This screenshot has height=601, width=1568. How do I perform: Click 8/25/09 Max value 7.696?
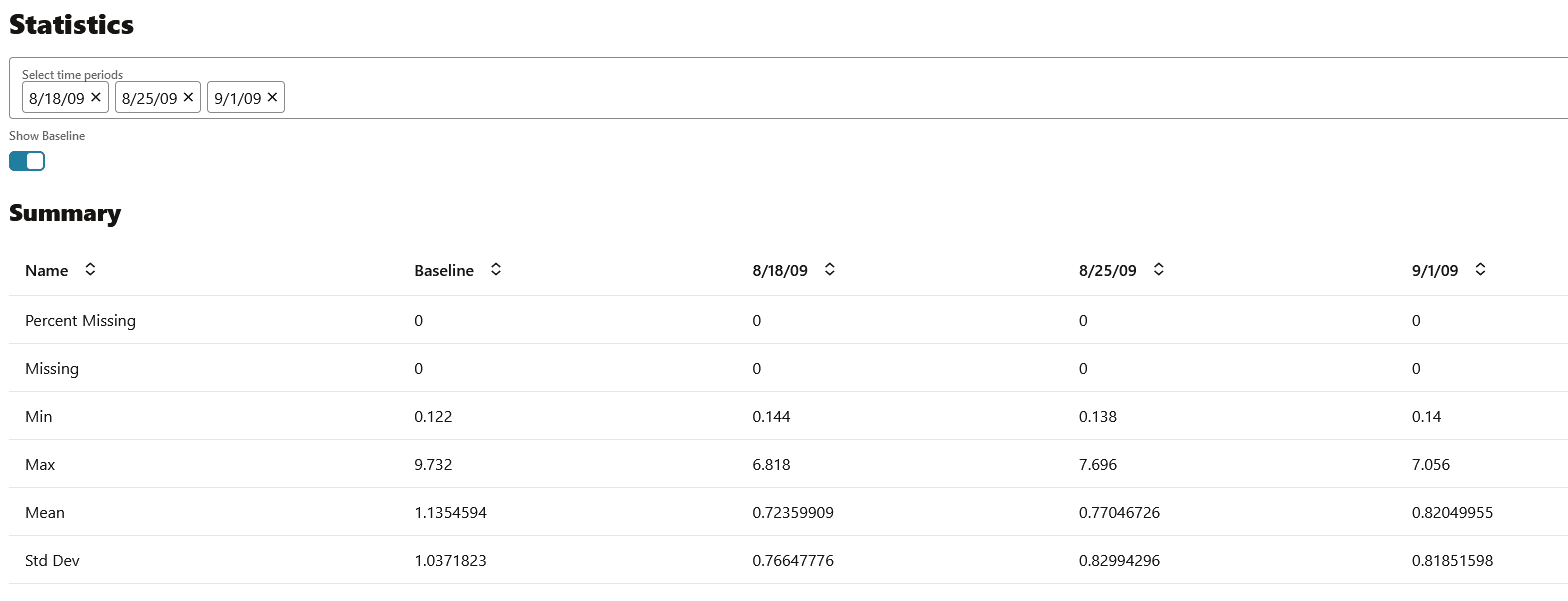(1098, 465)
